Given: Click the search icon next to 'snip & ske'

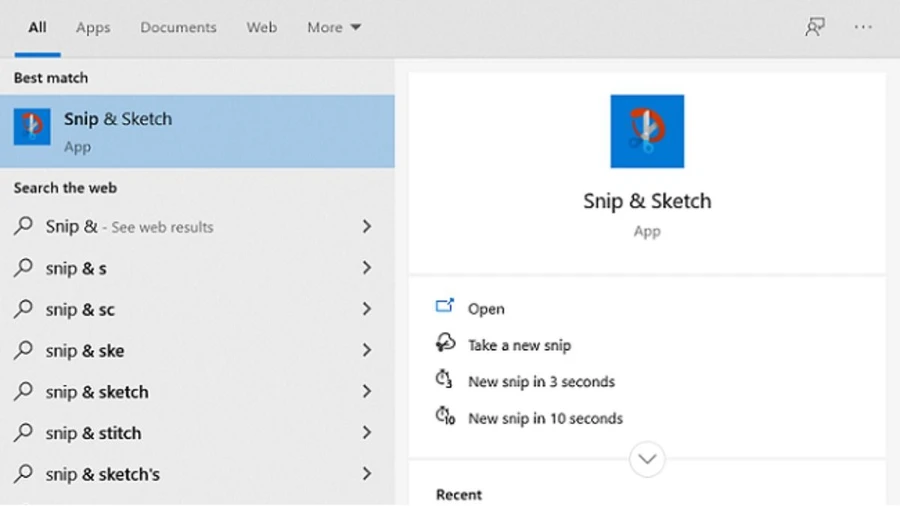Looking at the screenshot, I should (x=24, y=349).
